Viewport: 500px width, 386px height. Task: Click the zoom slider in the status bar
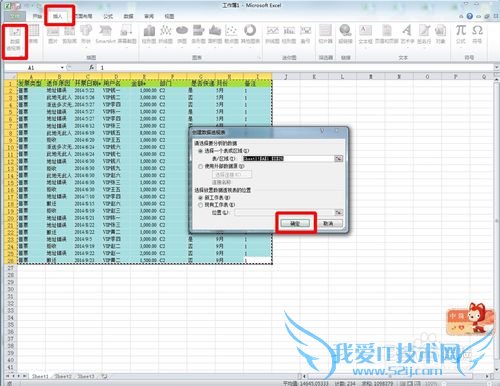(x=465, y=383)
